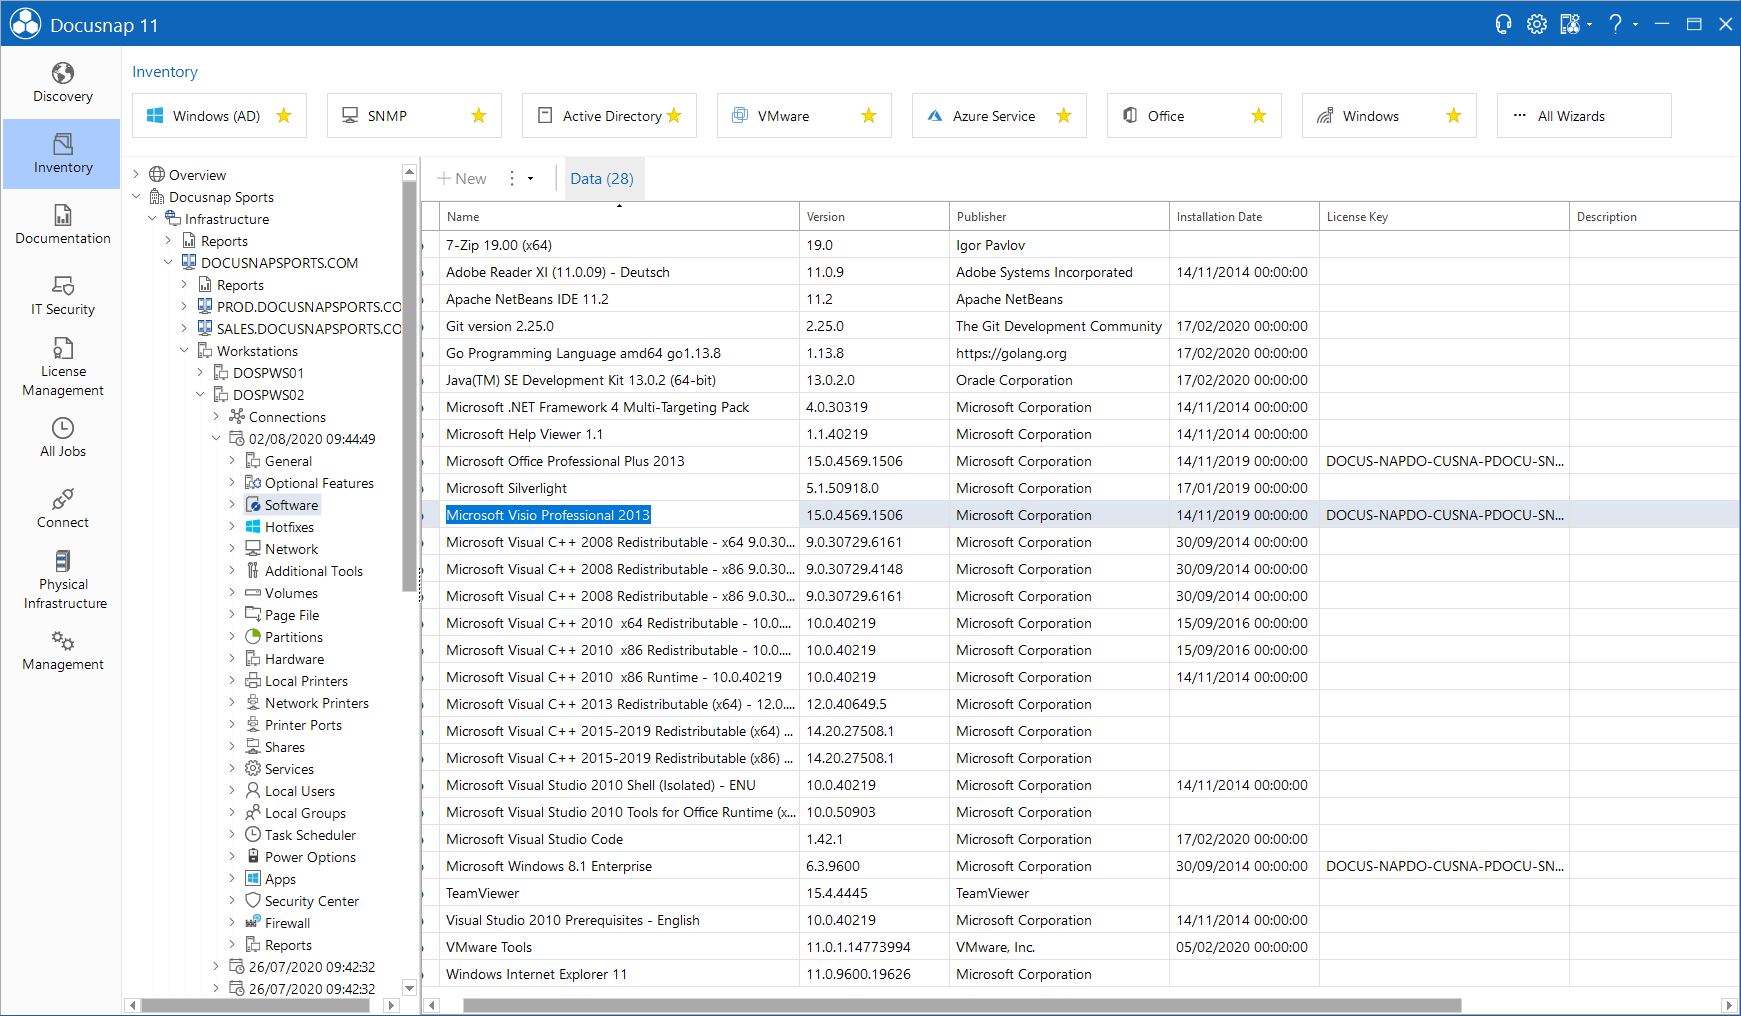Screen dimensions: 1741x1016
Task: Select Network Printers tree icon
Action: coord(253,703)
